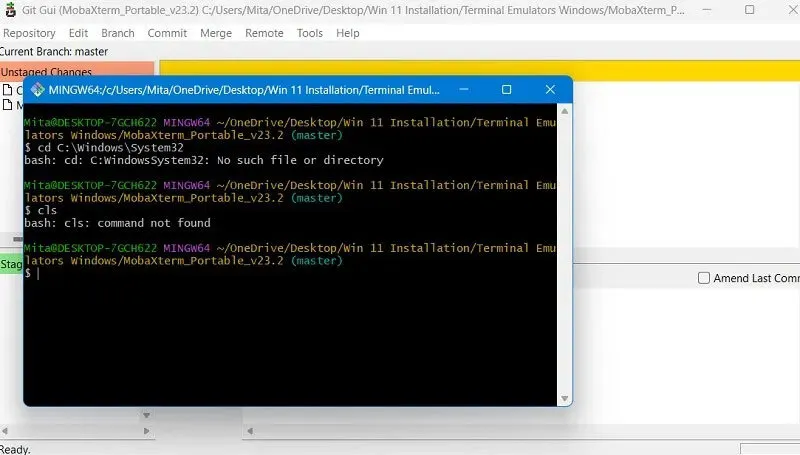The image size is (800, 455).
Task: Expand the Merge menu
Action: click(216, 33)
